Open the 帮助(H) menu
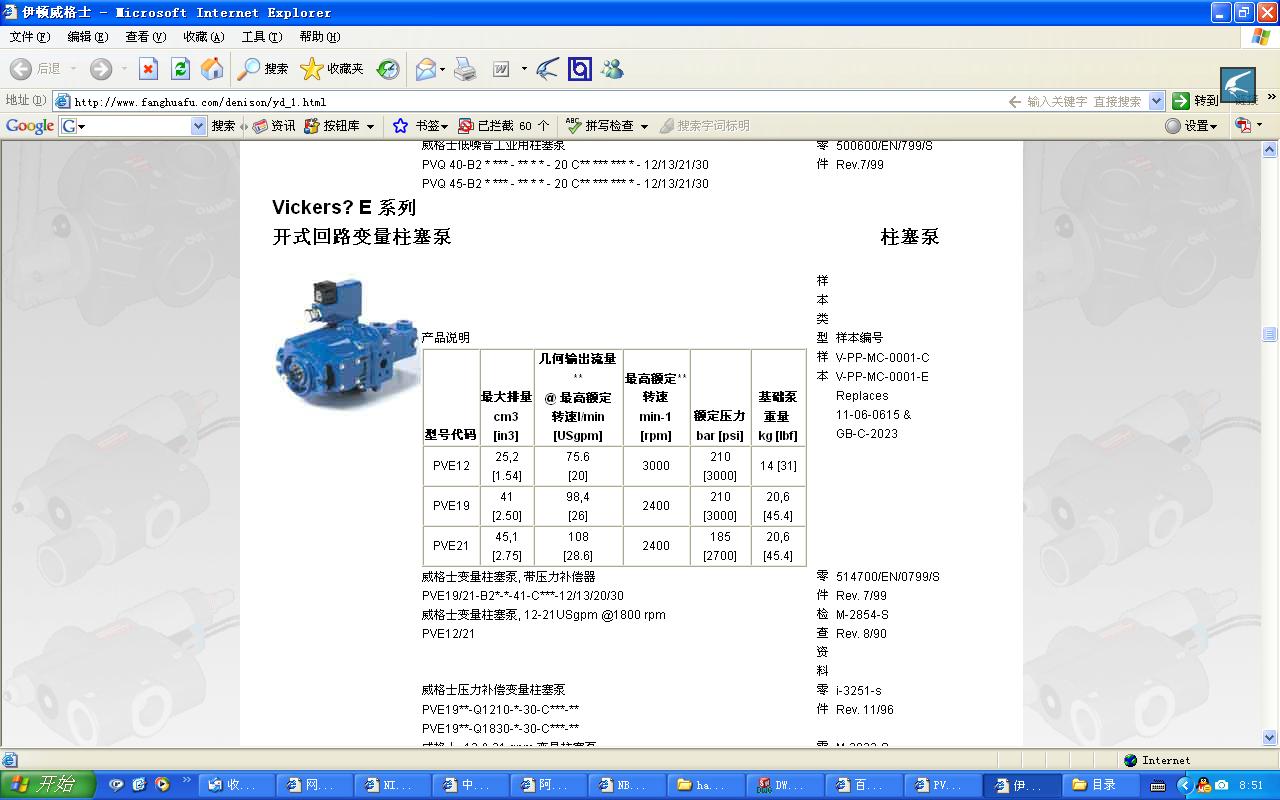This screenshot has height=800, width=1280. coord(320,37)
